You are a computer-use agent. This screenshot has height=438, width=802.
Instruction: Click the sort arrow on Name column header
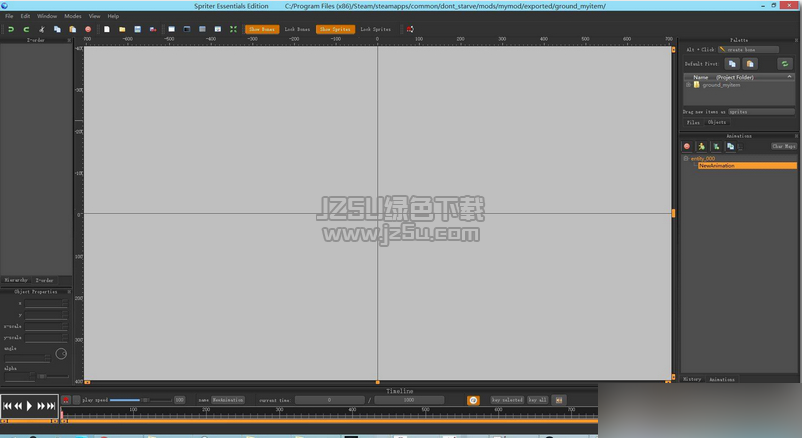click(789, 77)
